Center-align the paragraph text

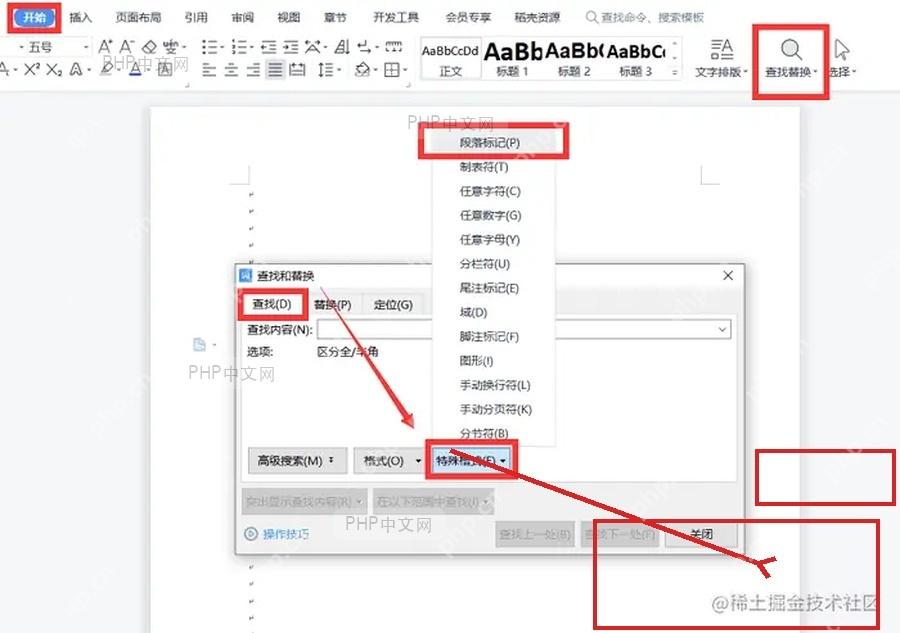point(231,71)
